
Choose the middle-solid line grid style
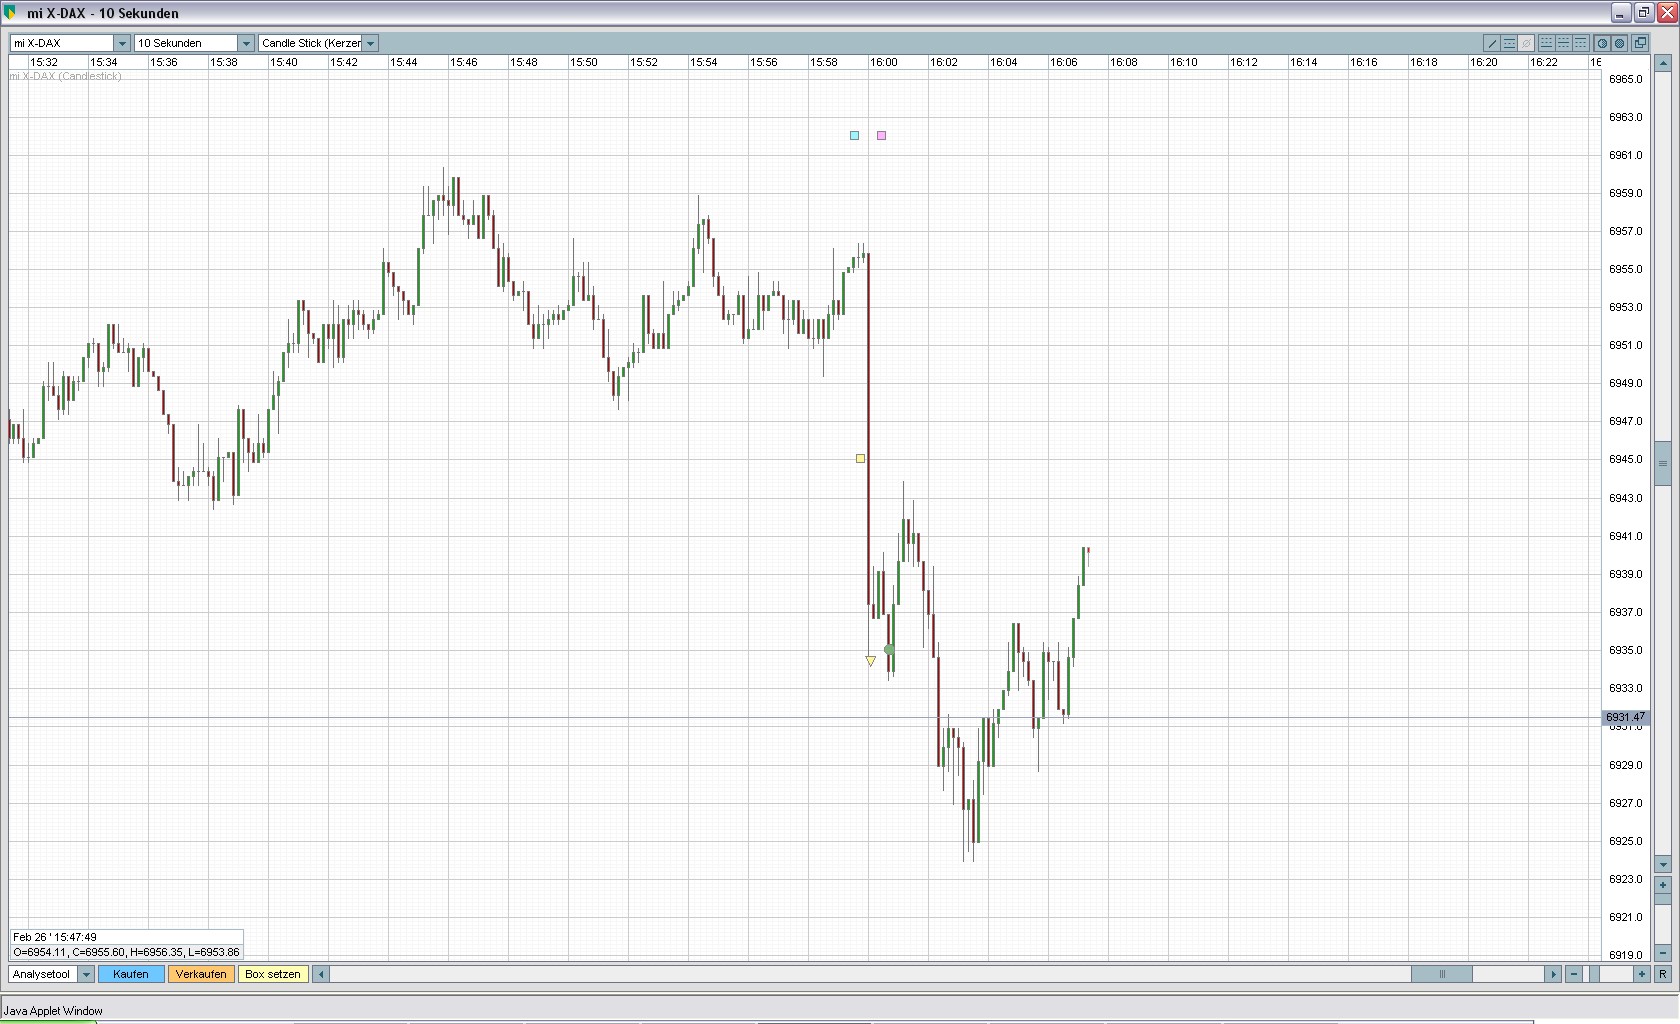tap(1564, 43)
